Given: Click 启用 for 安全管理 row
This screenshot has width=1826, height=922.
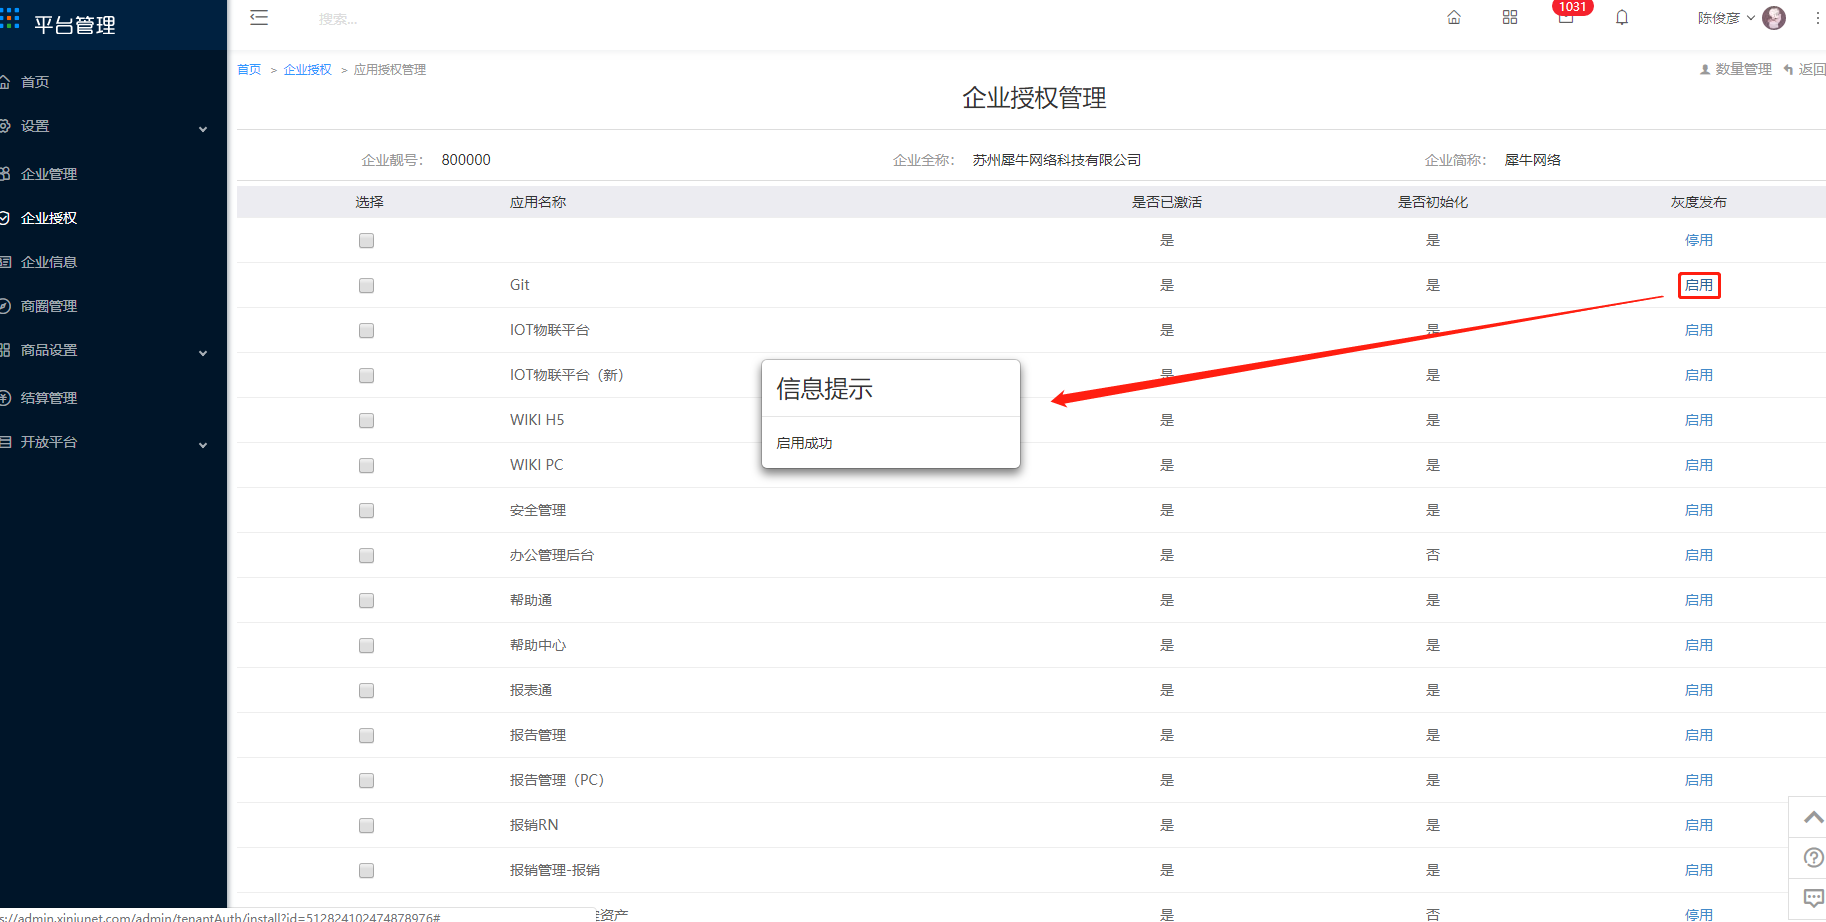Looking at the screenshot, I should [x=1699, y=510].
